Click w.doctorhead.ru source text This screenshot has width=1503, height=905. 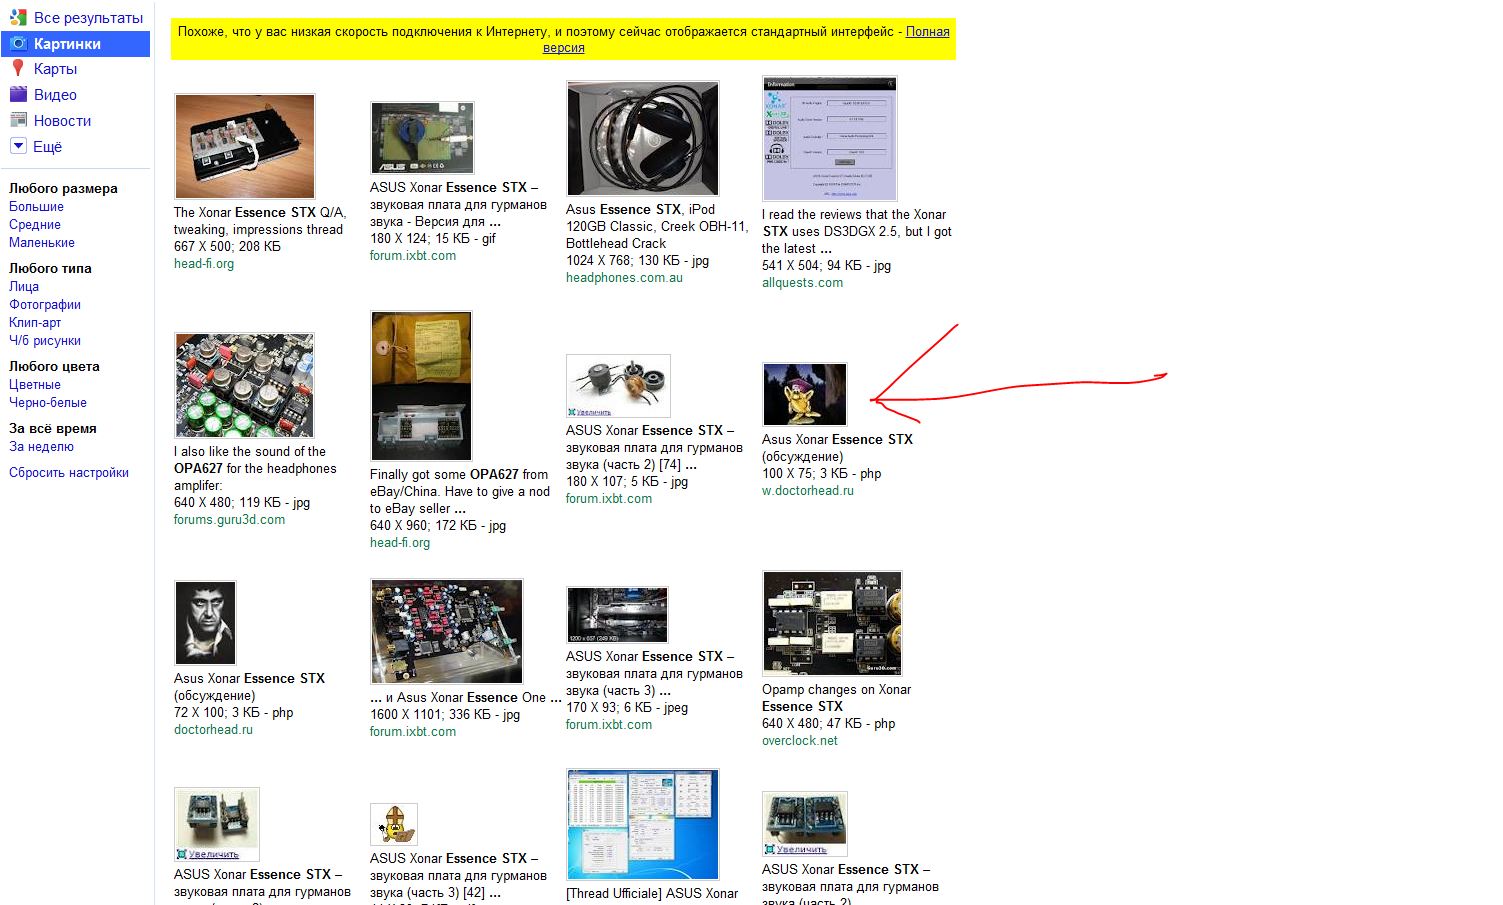808,491
